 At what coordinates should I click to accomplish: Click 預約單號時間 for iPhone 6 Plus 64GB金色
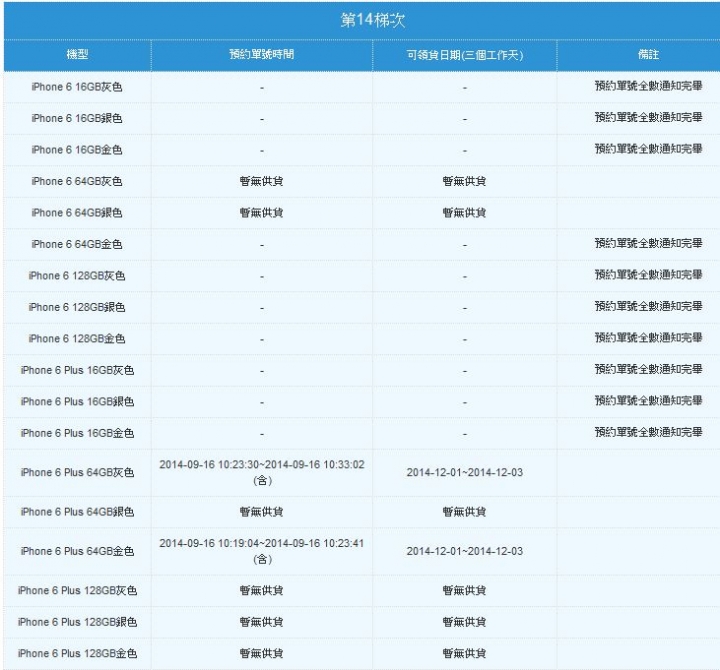[262, 551]
